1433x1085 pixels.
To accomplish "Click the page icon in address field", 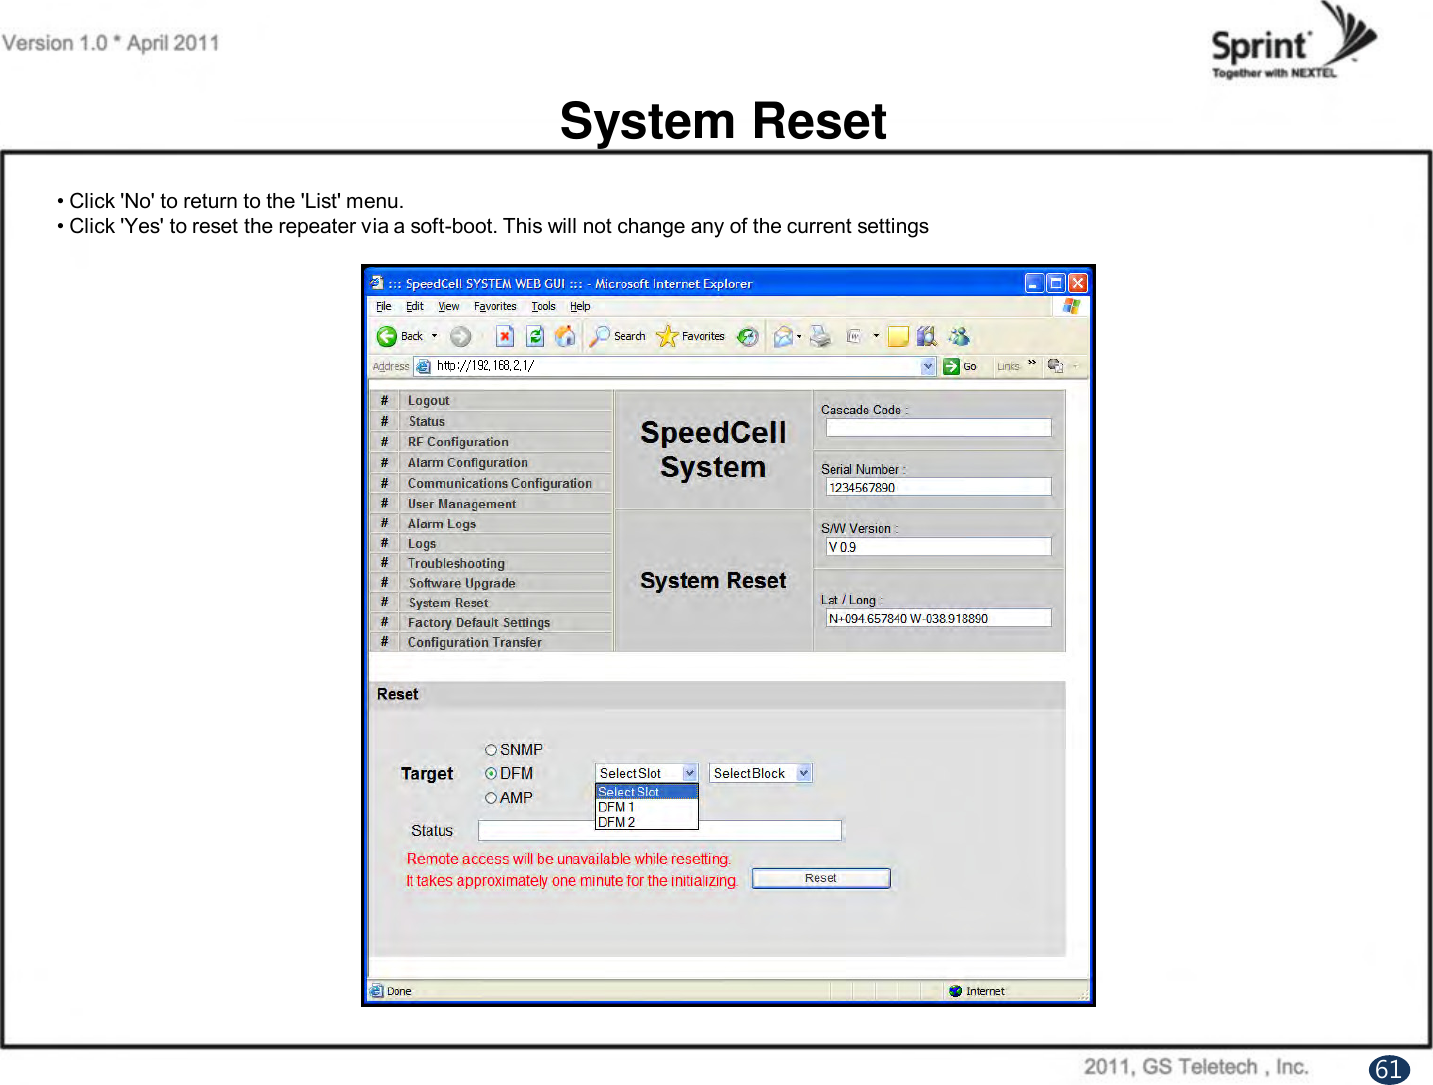I will pos(423,366).
